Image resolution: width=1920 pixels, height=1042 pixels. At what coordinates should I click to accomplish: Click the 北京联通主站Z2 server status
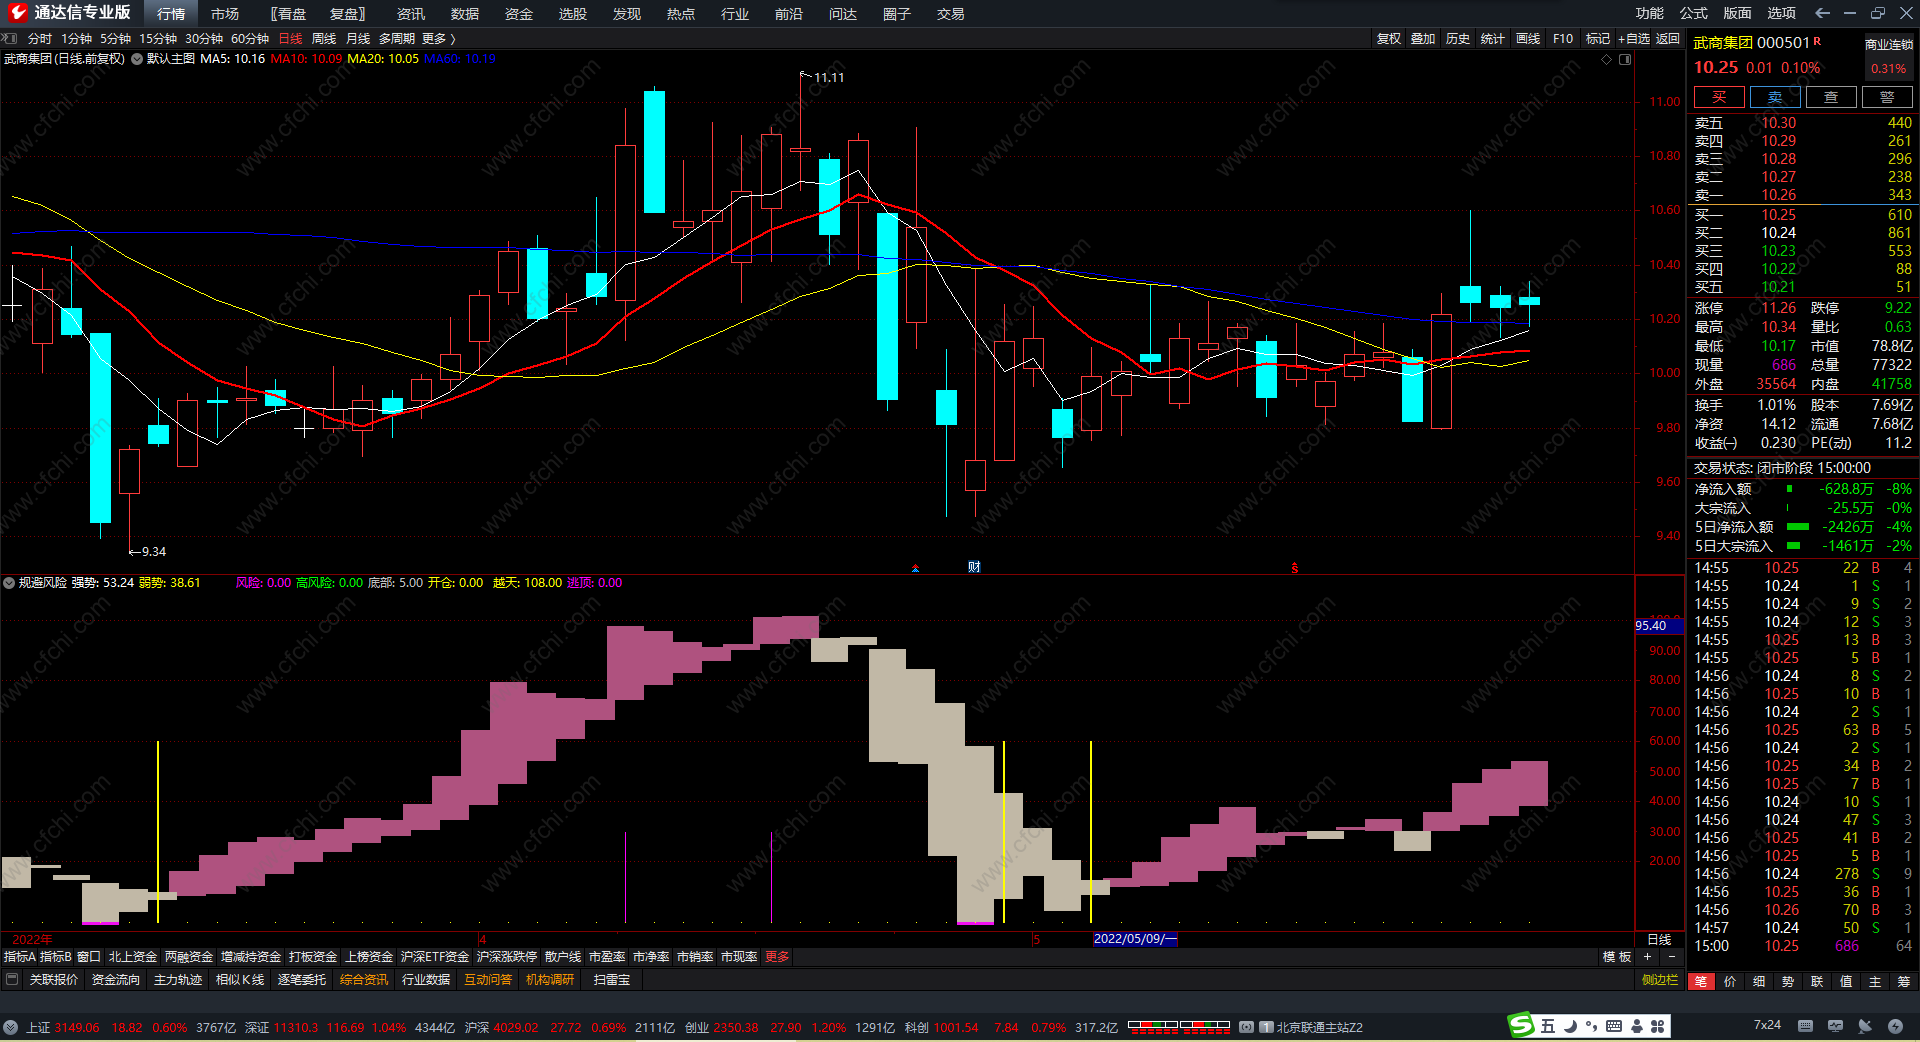[x=1319, y=1027]
